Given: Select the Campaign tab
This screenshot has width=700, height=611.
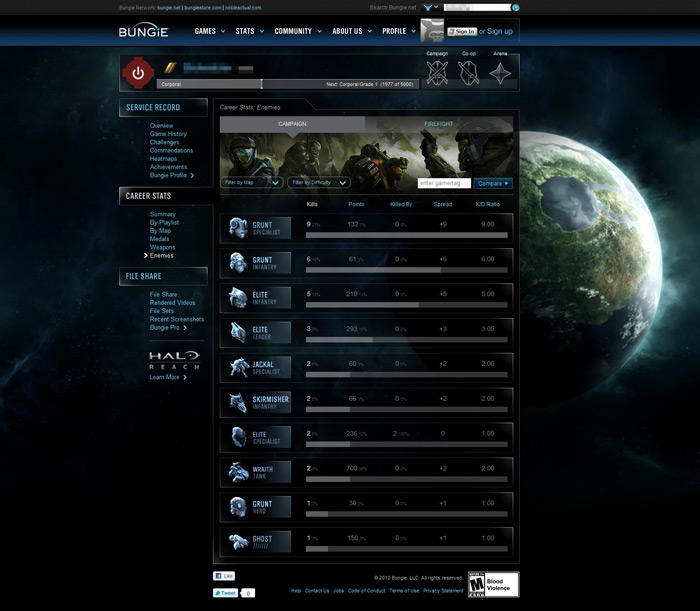Looking at the screenshot, I should [x=292, y=124].
